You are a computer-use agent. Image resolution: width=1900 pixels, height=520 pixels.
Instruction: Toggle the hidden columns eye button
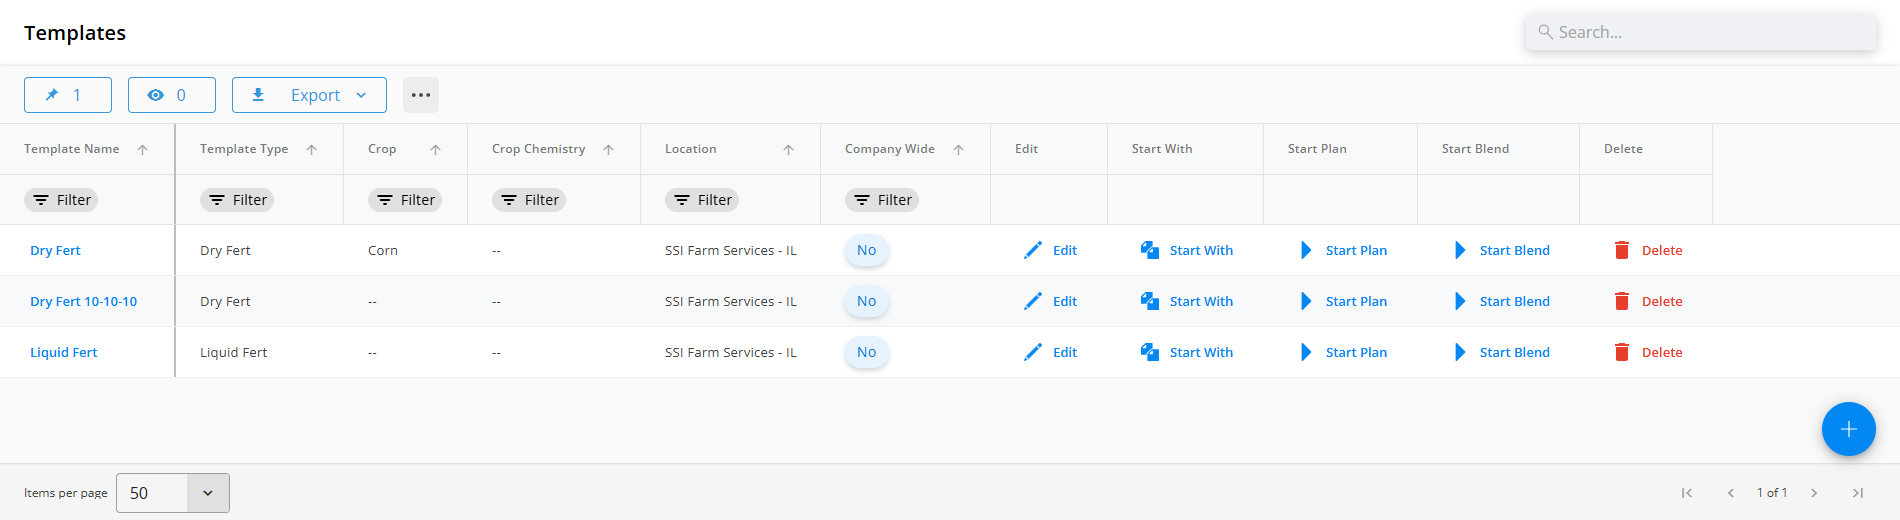point(171,95)
